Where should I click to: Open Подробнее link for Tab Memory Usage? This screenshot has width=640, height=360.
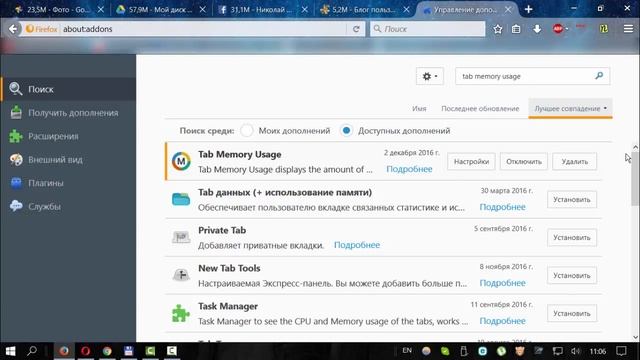coord(409,169)
